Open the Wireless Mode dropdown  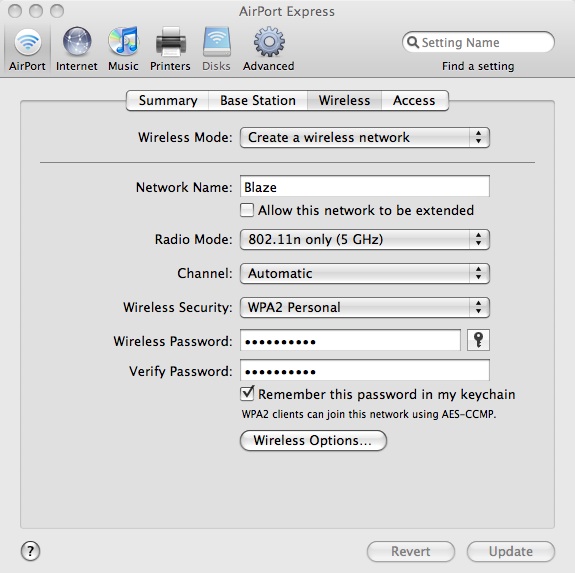click(365, 137)
